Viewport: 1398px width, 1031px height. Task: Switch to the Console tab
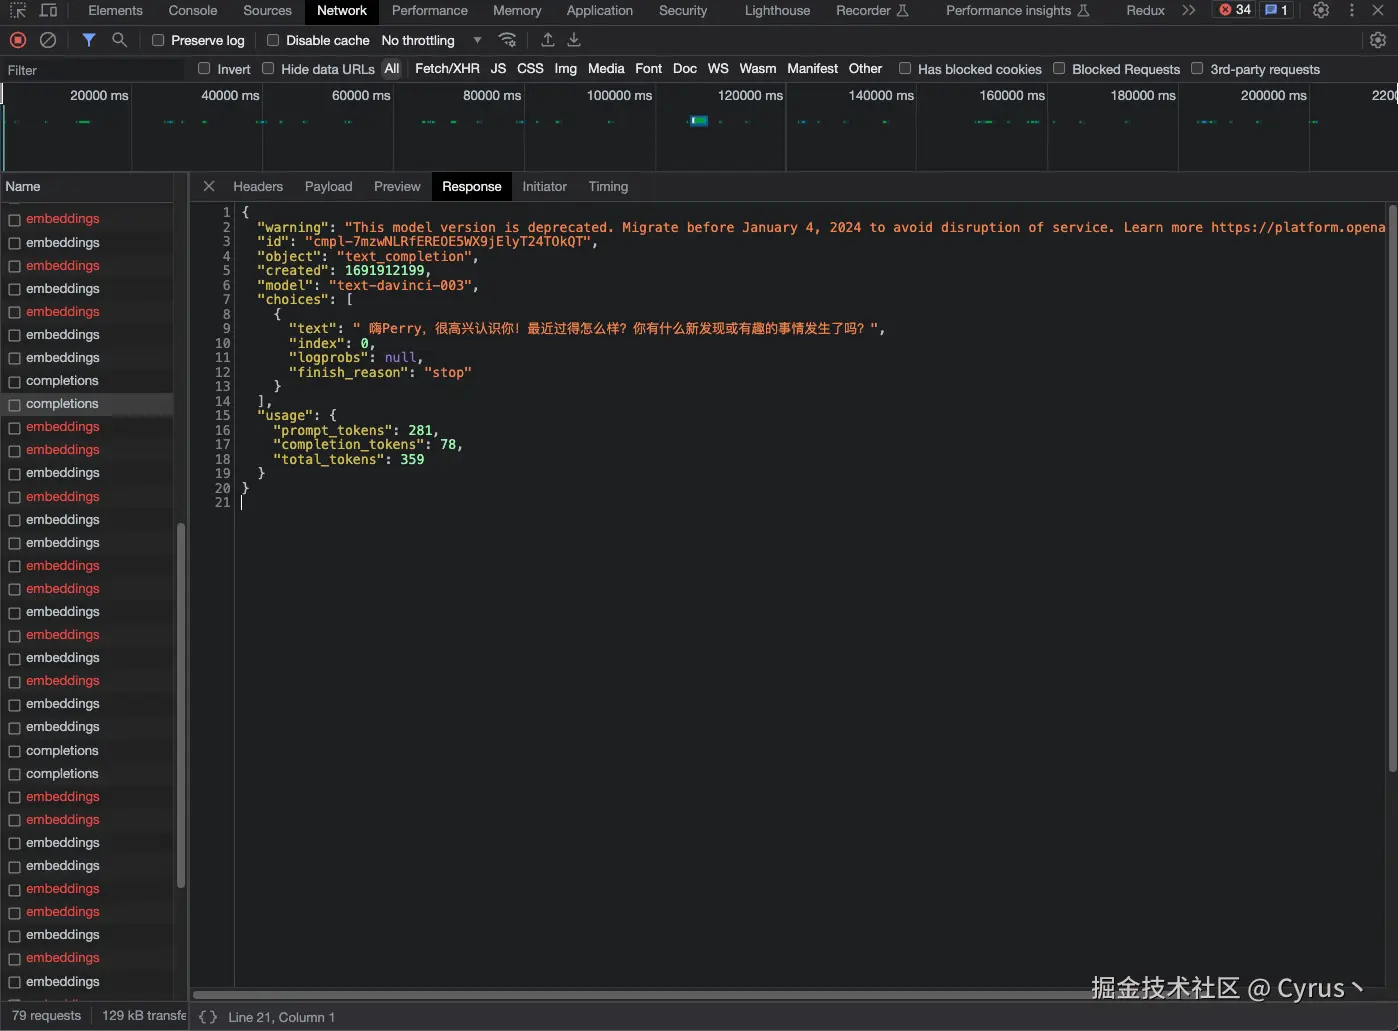click(193, 10)
